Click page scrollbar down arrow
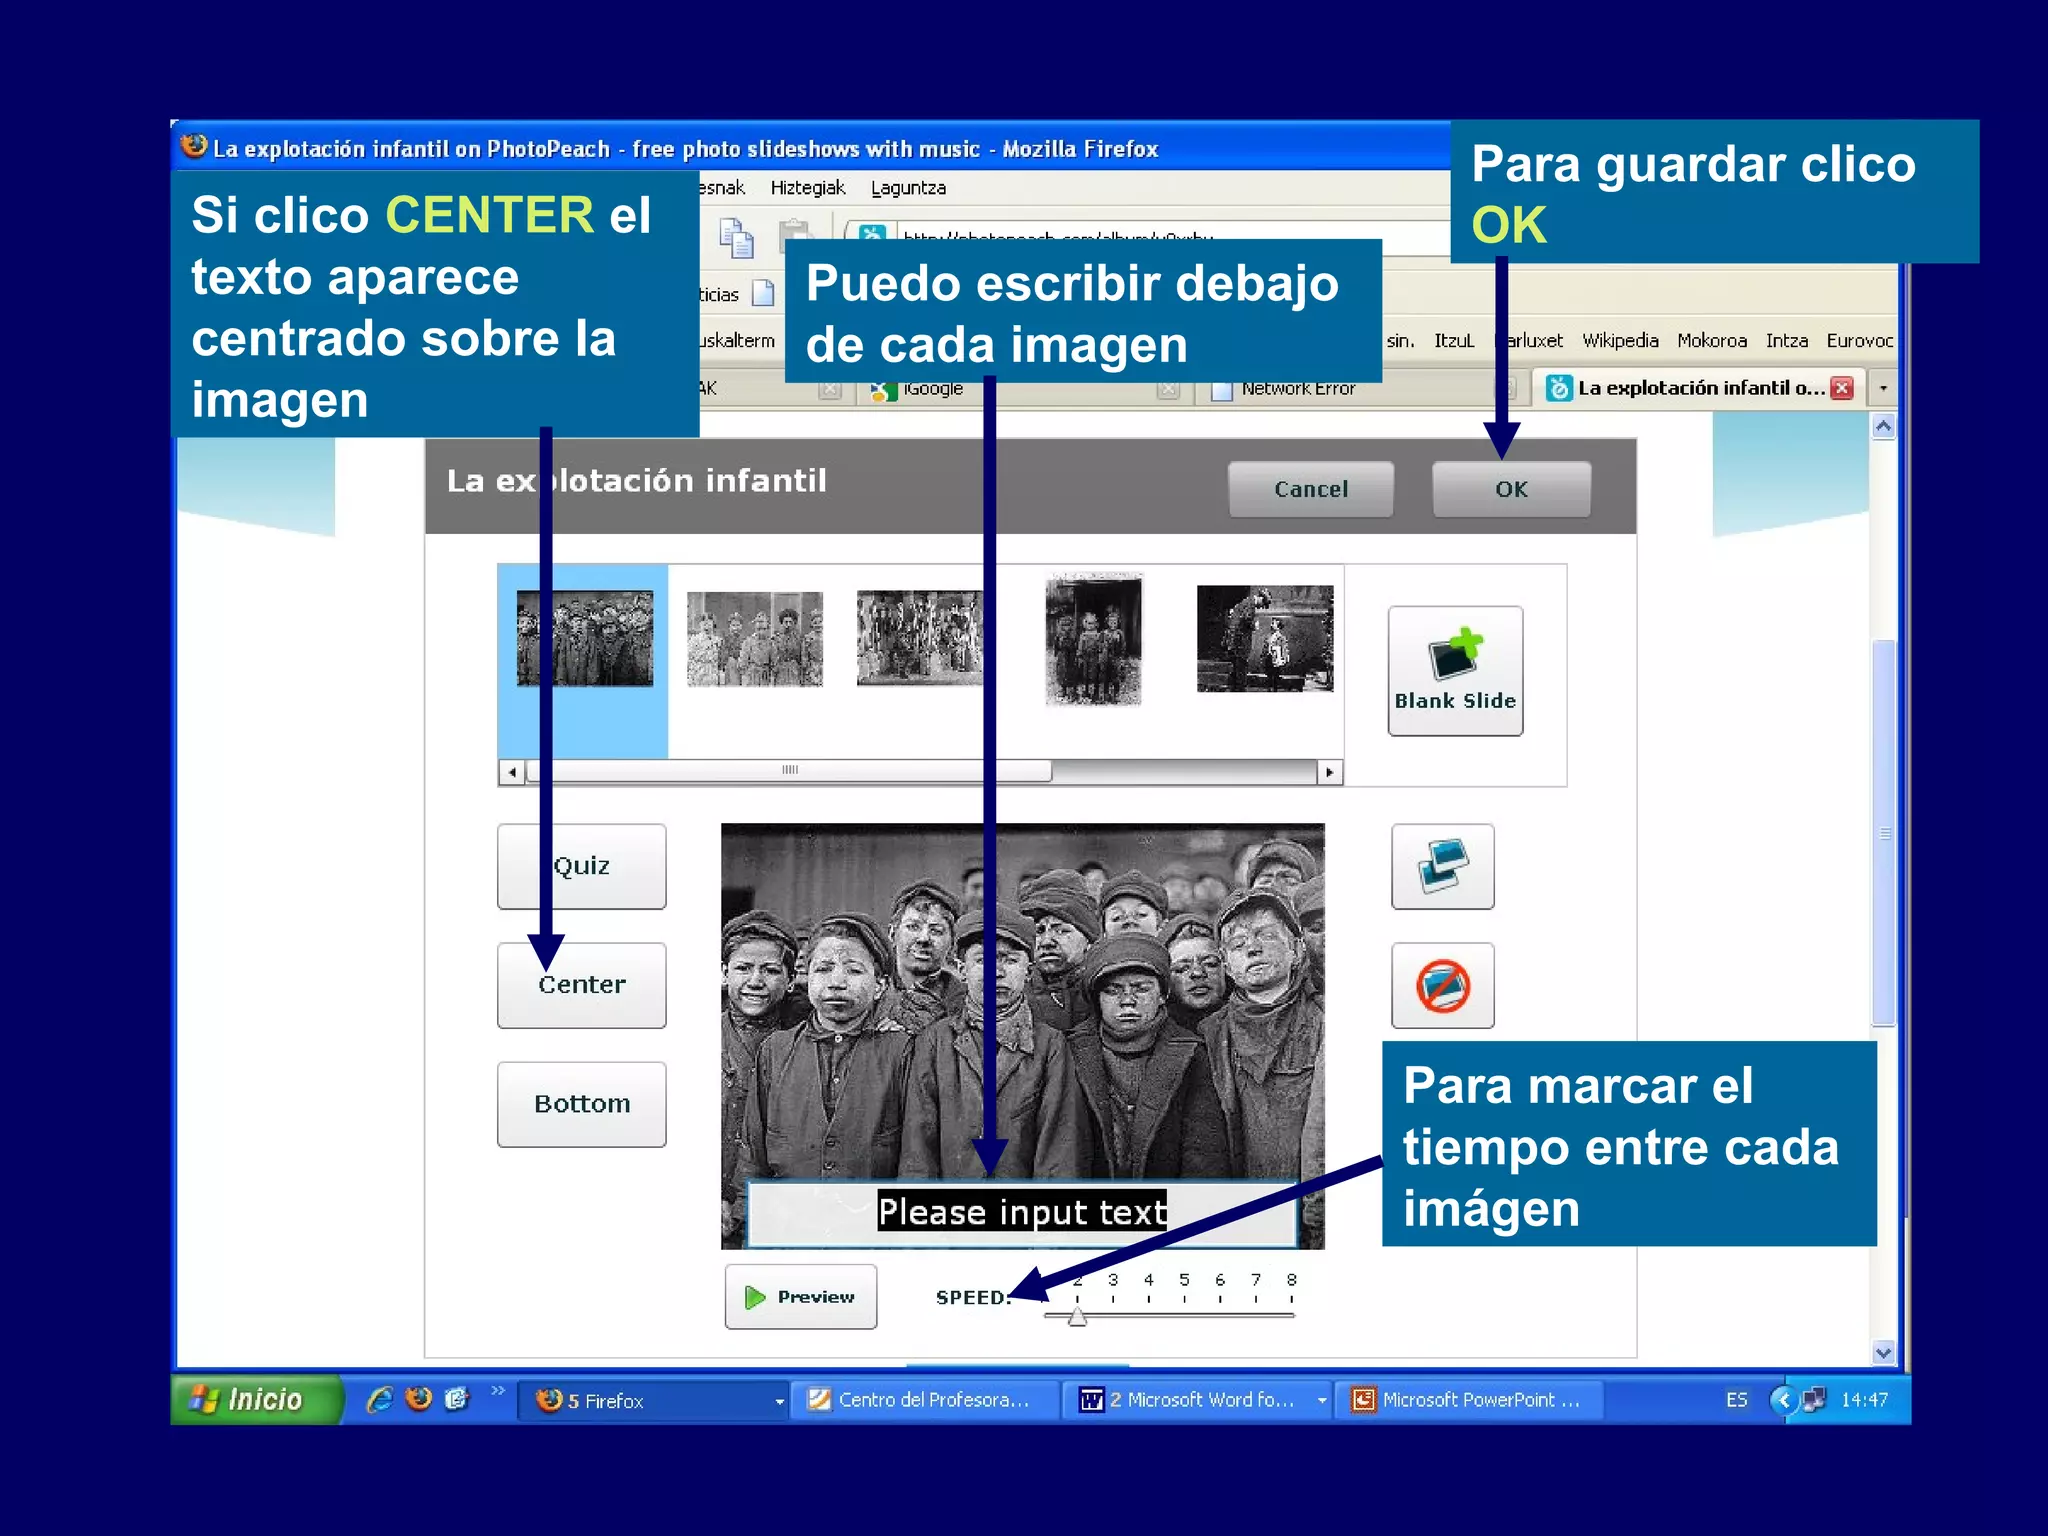 (1883, 1353)
